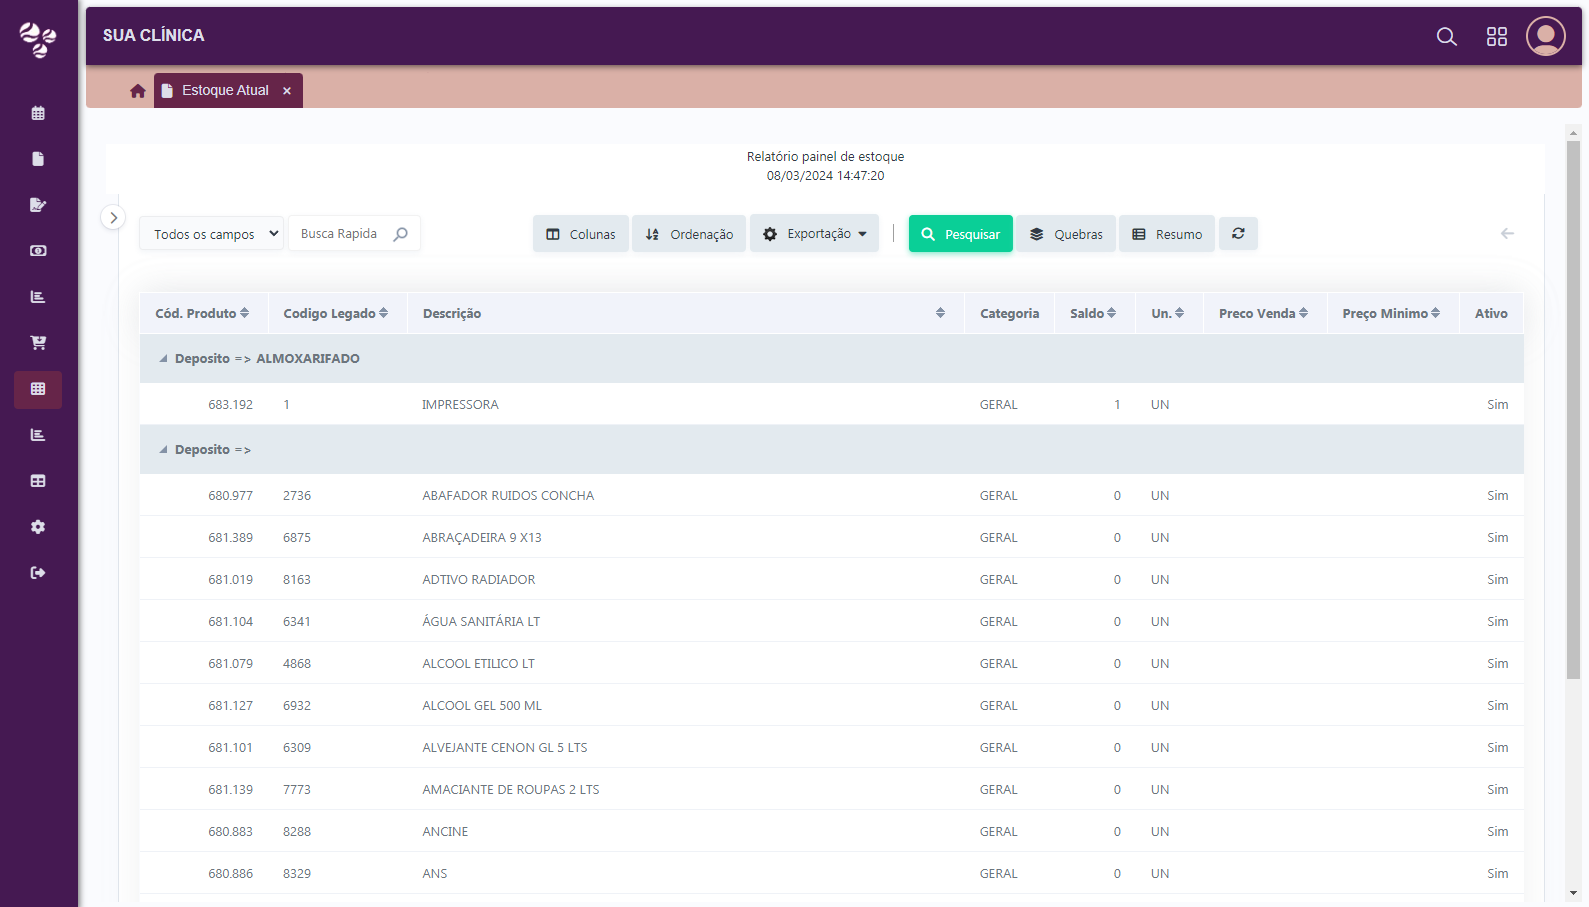Open the settings gear in sidebar
The image size is (1589, 907).
[38, 527]
